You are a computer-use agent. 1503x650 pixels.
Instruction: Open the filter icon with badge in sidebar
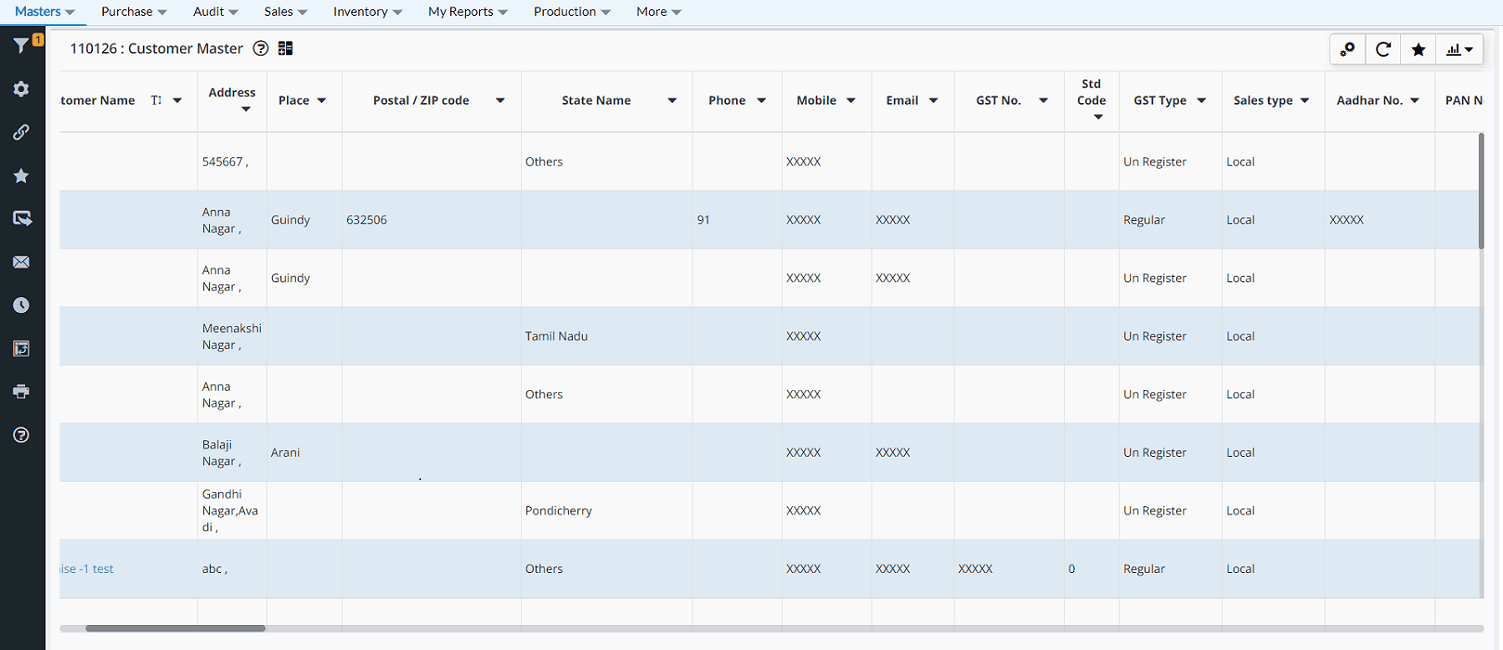coord(21,46)
